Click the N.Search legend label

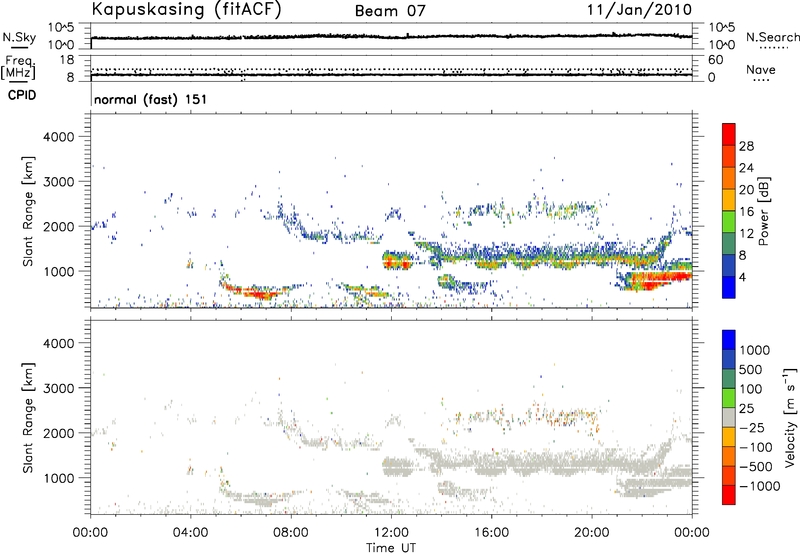(x=772, y=37)
